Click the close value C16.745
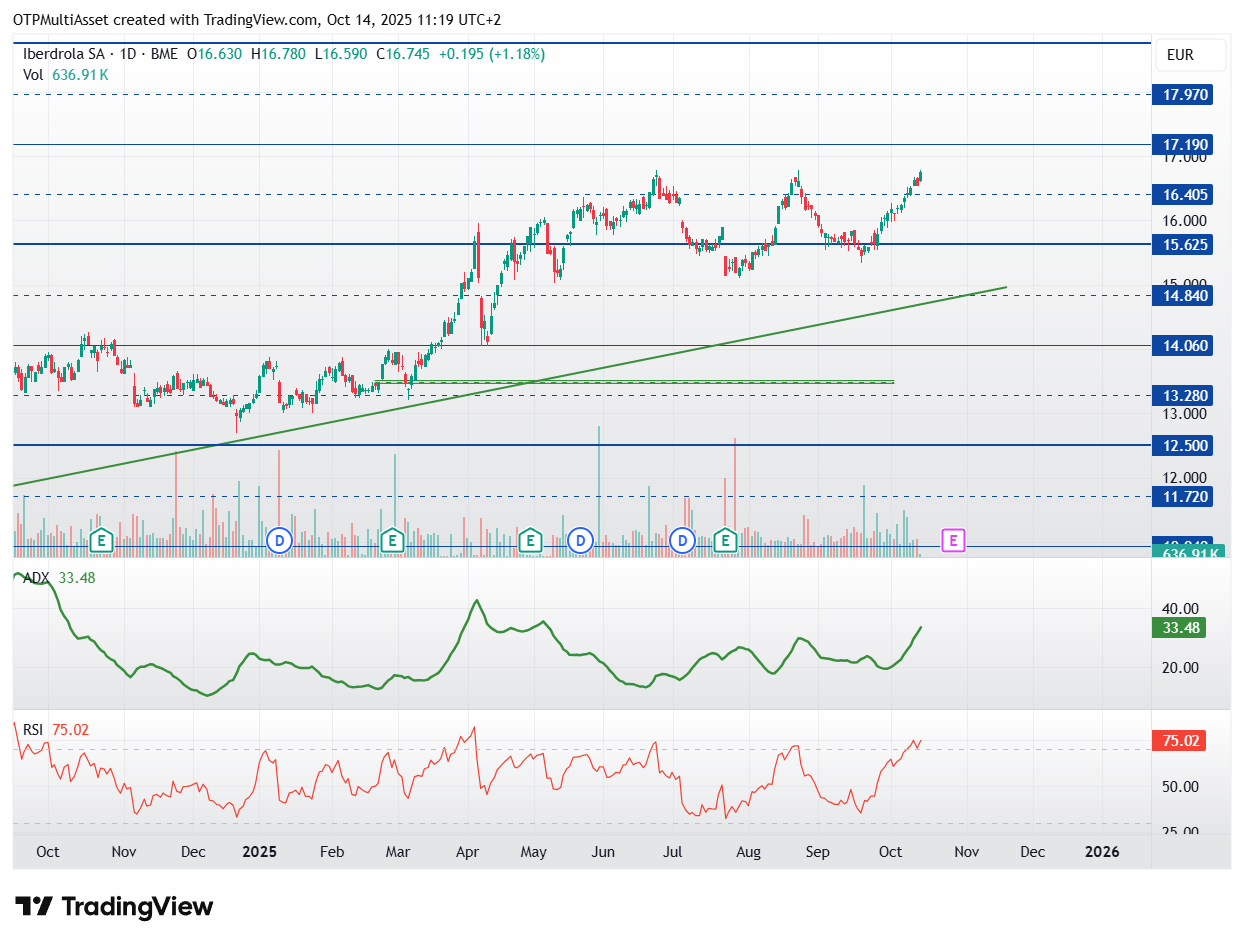Screen dimensions: 1244x944 403,55
